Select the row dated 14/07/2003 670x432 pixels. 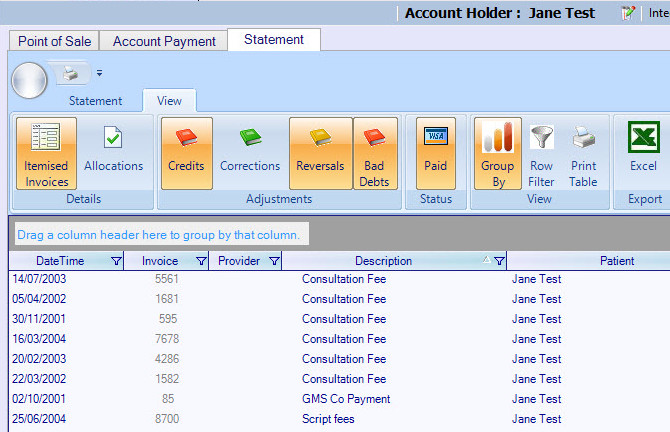coord(339,279)
